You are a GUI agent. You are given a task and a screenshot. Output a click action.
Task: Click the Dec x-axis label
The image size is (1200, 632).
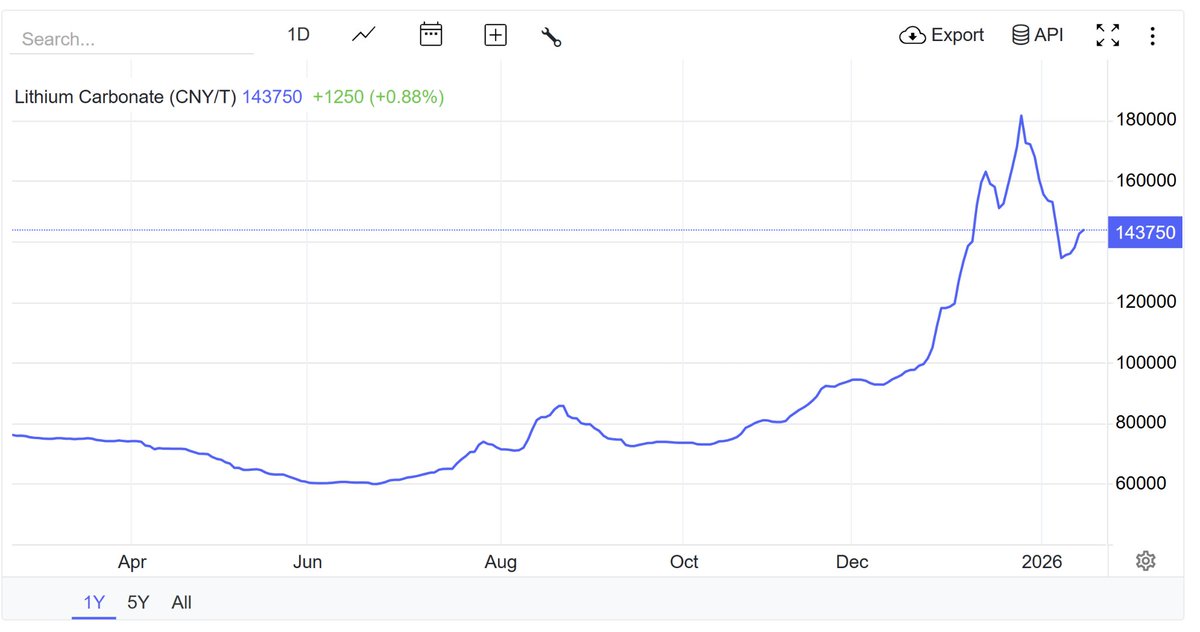(x=852, y=562)
